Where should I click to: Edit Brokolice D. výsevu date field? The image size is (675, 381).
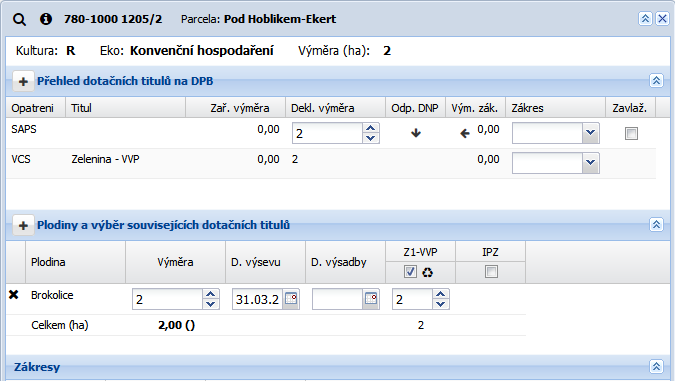pyautogui.click(x=257, y=299)
